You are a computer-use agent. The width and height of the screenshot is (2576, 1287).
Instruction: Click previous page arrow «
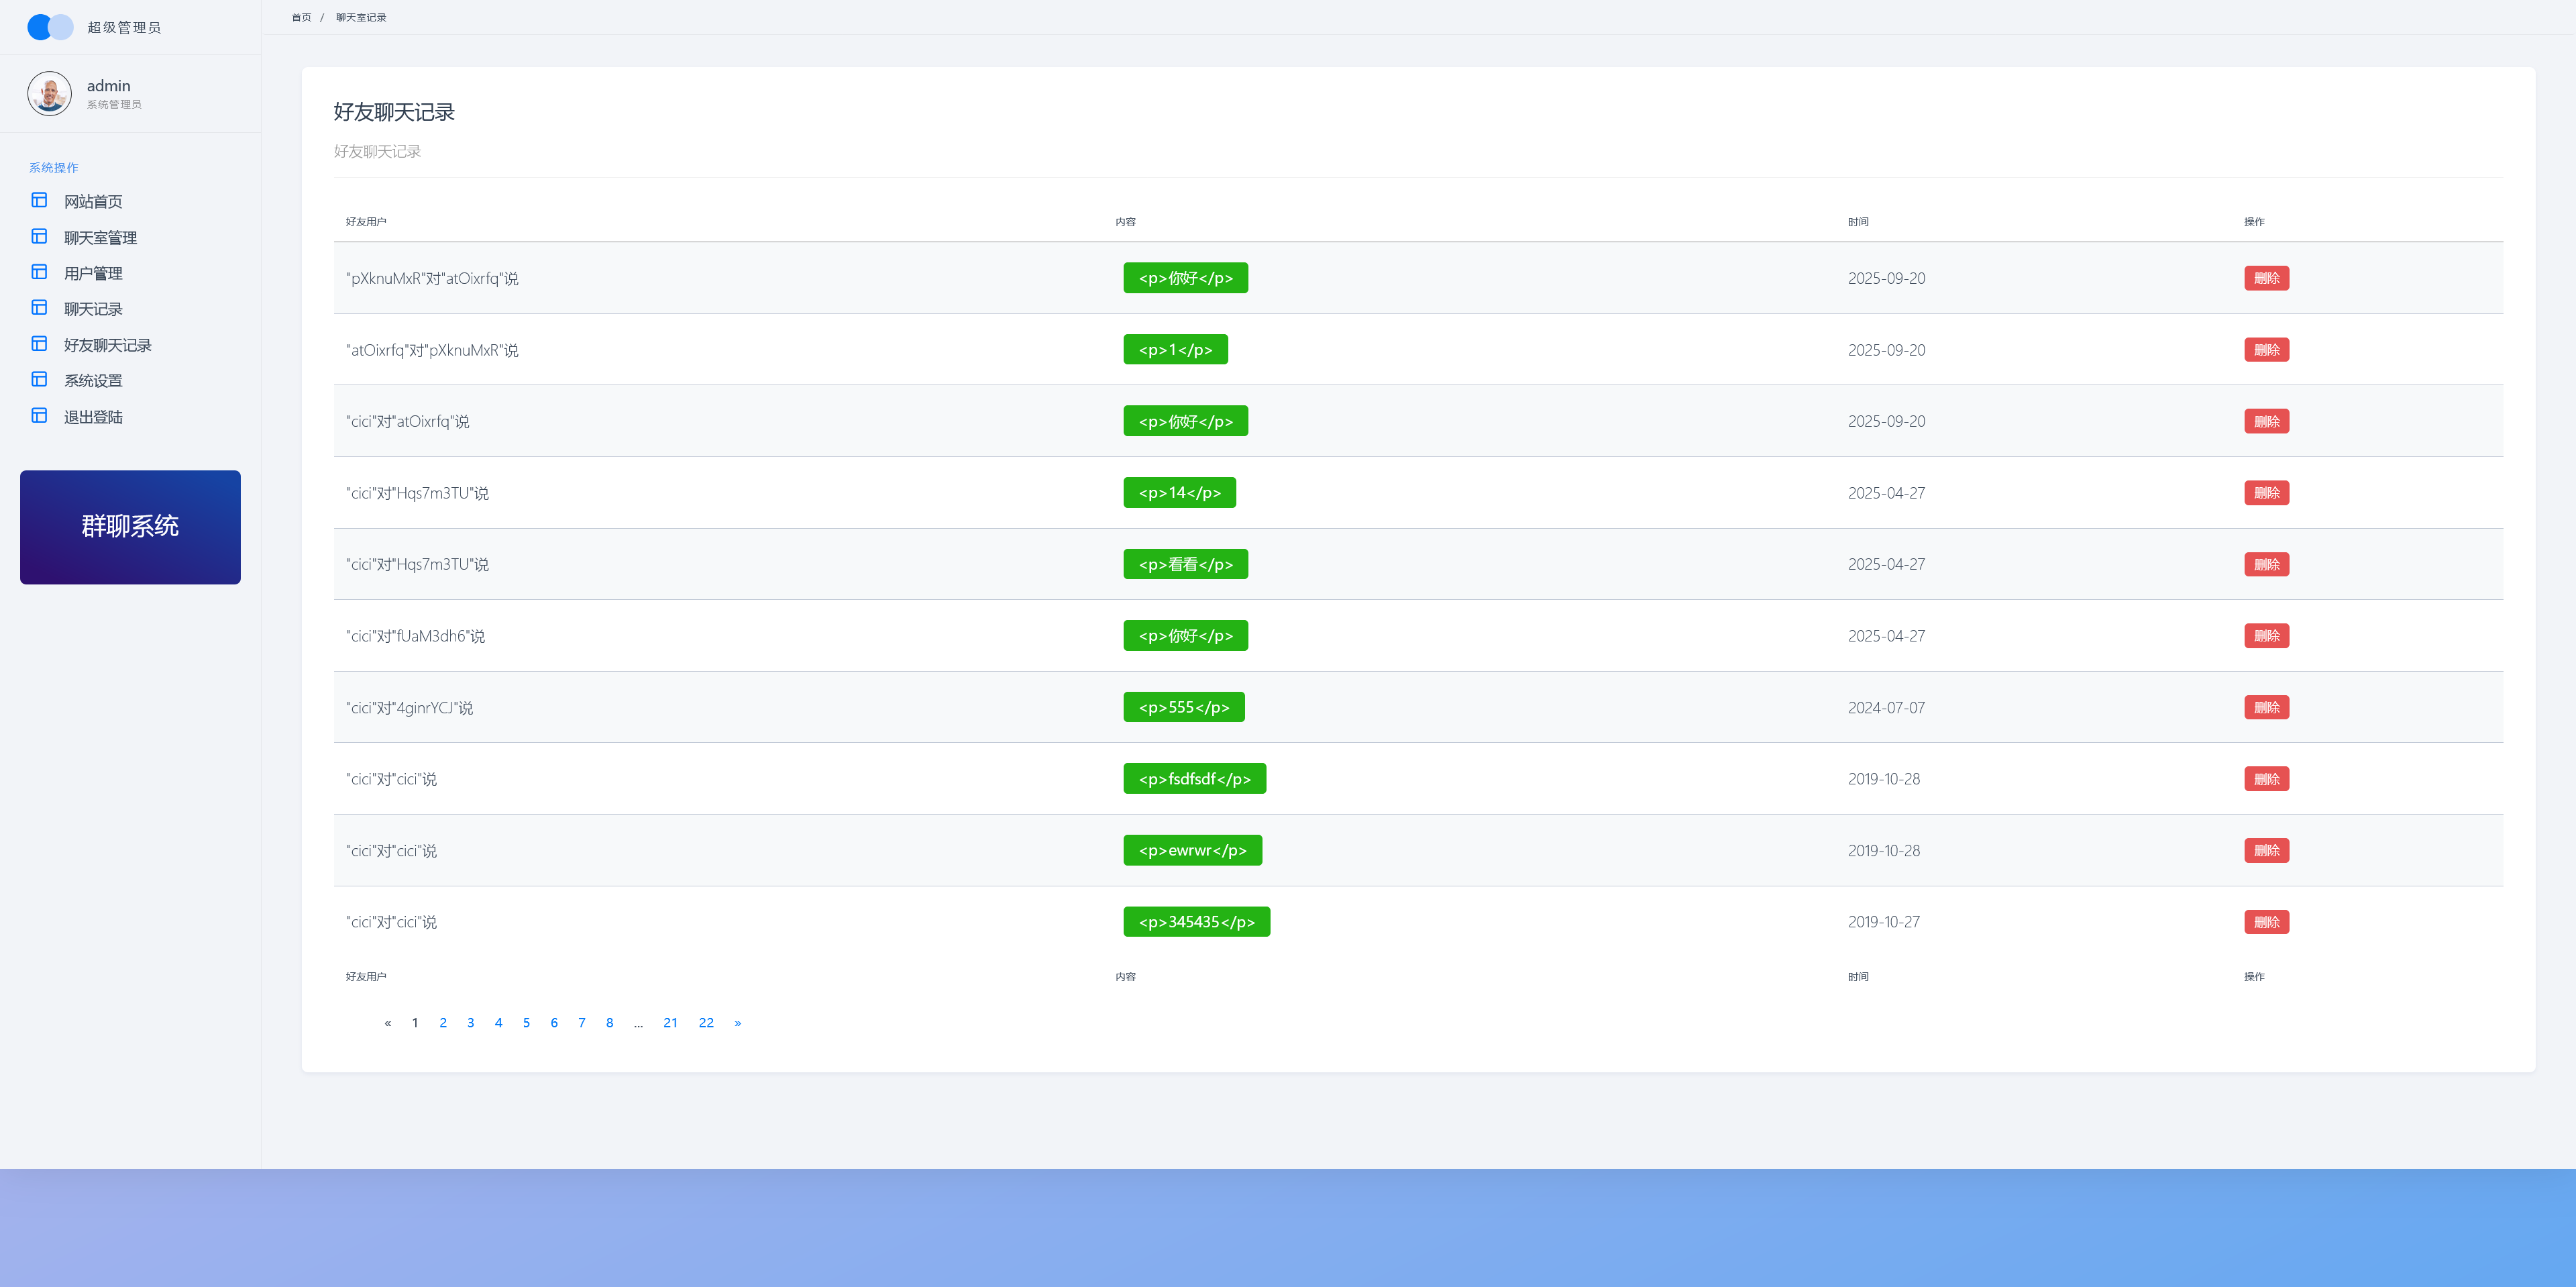(x=388, y=1022)
